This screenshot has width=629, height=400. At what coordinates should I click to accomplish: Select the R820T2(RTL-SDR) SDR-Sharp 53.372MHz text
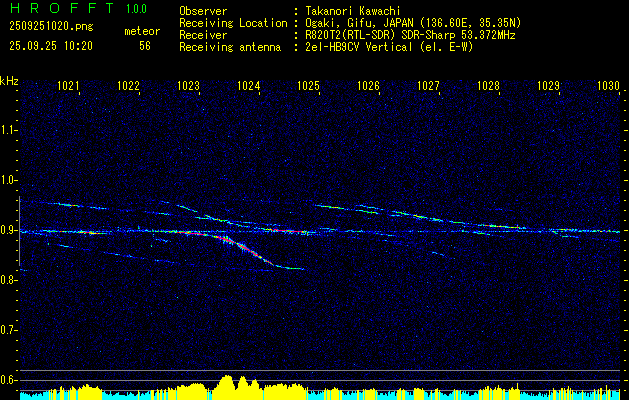tap(409, 35)
